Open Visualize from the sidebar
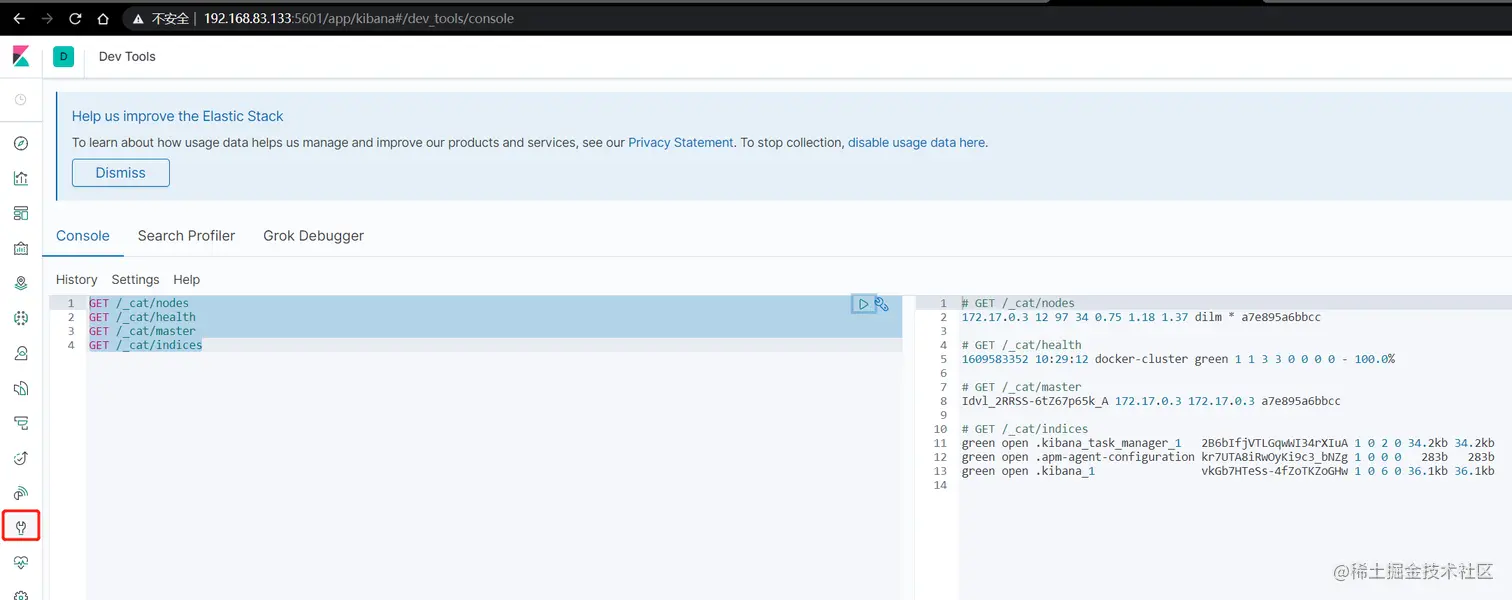Image resolution: width=1512 pixels, height=600 pixels. point(21,178)
